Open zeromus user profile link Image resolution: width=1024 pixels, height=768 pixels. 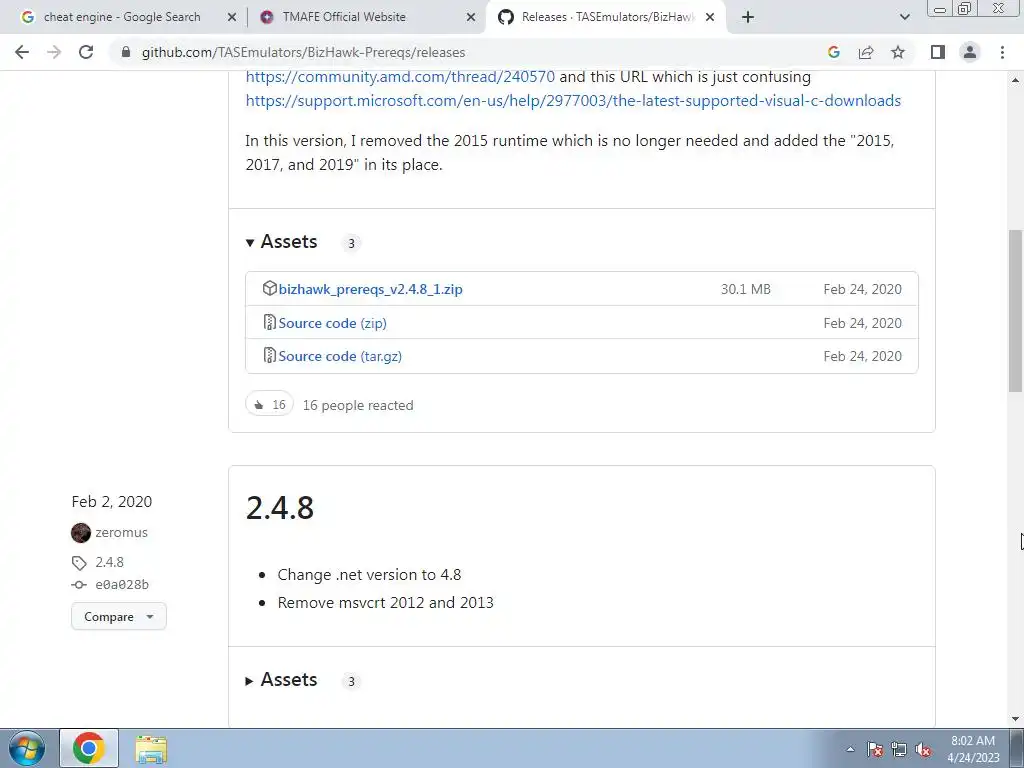[x=121, y=532]
